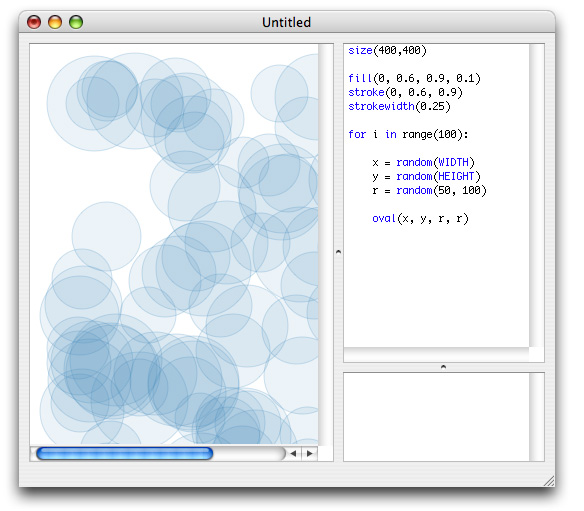The height and width of the screenshot is (511, 584).
Task: Click the window resize grip at the bottom corner
Action: pyautogui.click(x=549, y=481)
